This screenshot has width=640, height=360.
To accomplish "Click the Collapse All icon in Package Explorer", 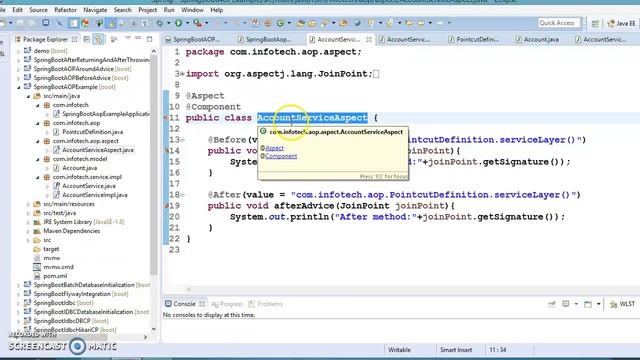I will (87, 39).
